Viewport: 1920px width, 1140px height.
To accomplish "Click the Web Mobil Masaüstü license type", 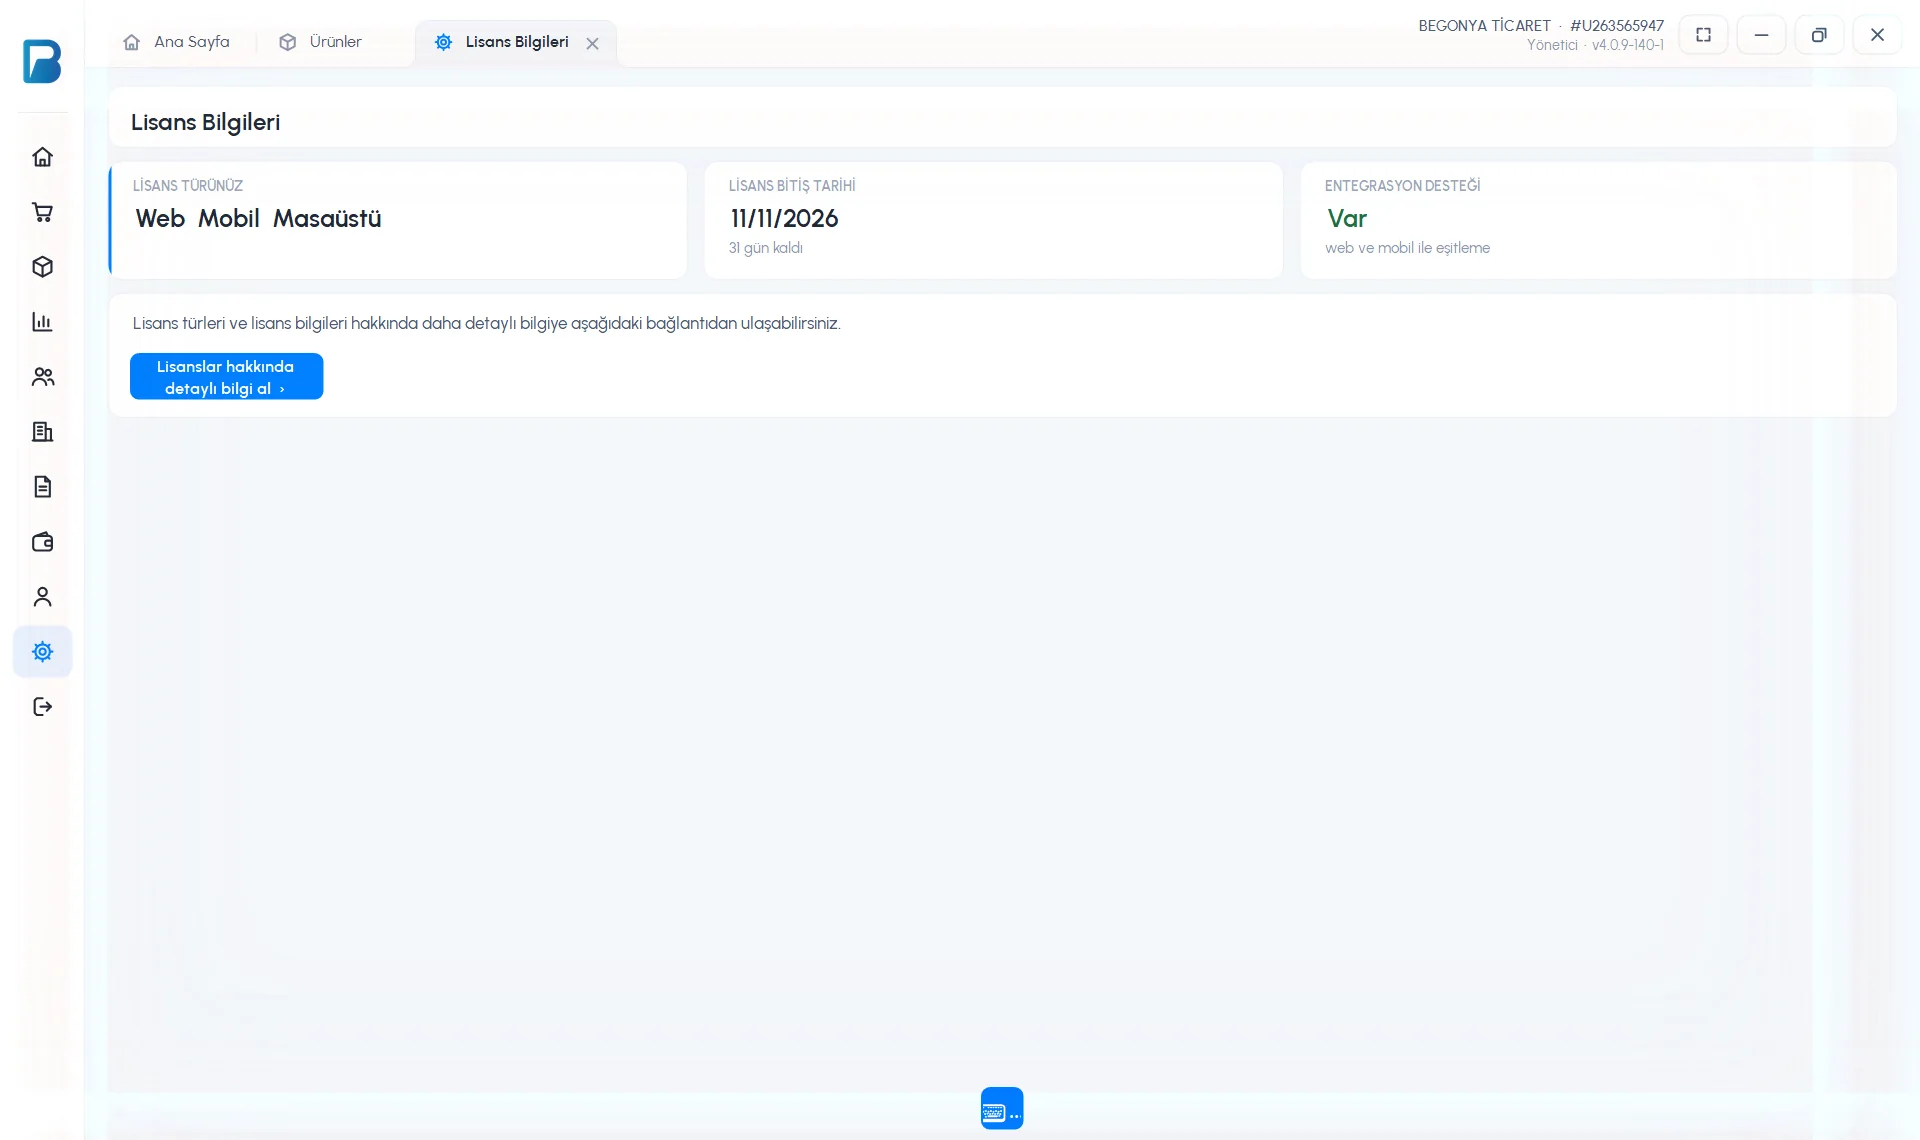I will [x=258, y=219].
